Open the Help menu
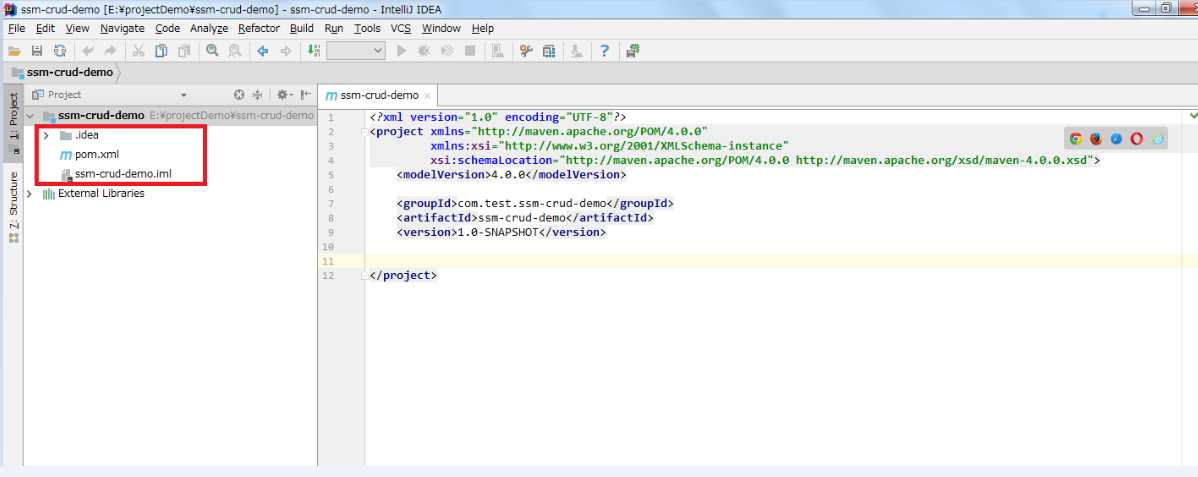This screenshot has height=477, width=1198. pos(483,28)
